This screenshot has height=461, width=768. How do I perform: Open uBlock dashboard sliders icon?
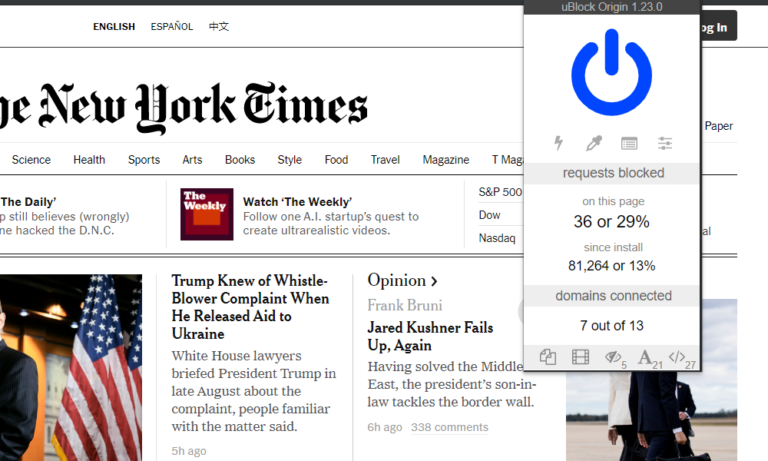[665, 143]
